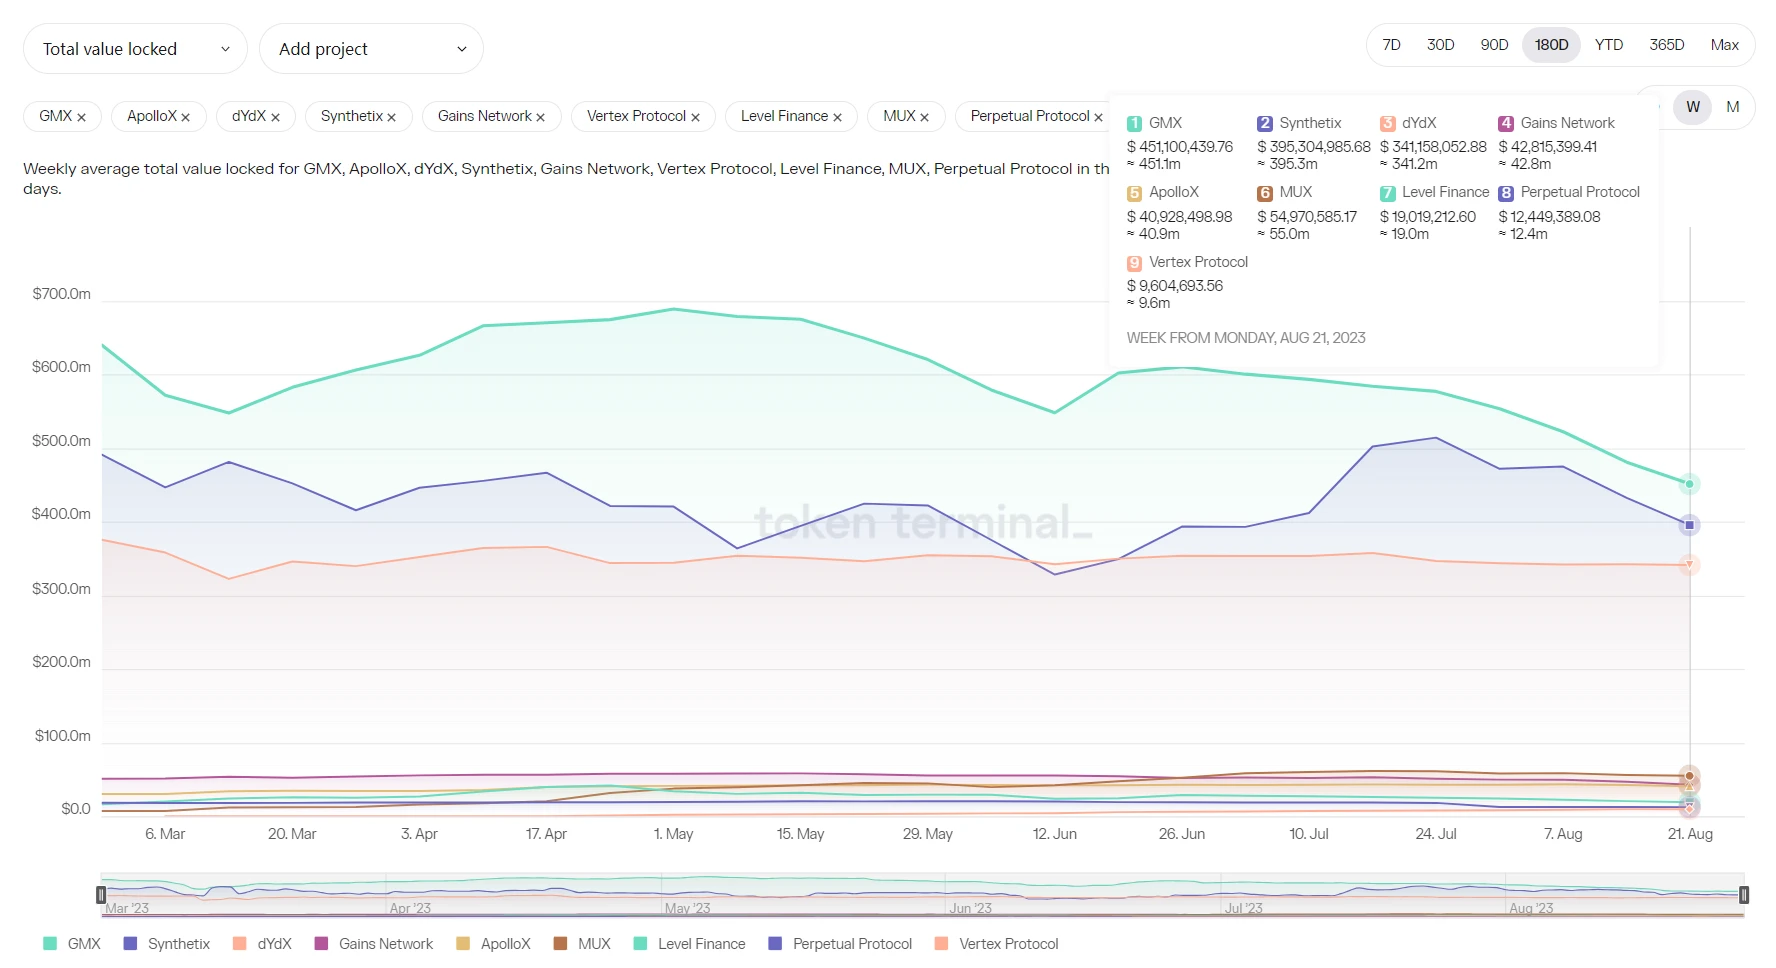The image size is (1776, 968).
Task: Click the dYdX marker at 21 Aug
Action: click(1690, 565)
